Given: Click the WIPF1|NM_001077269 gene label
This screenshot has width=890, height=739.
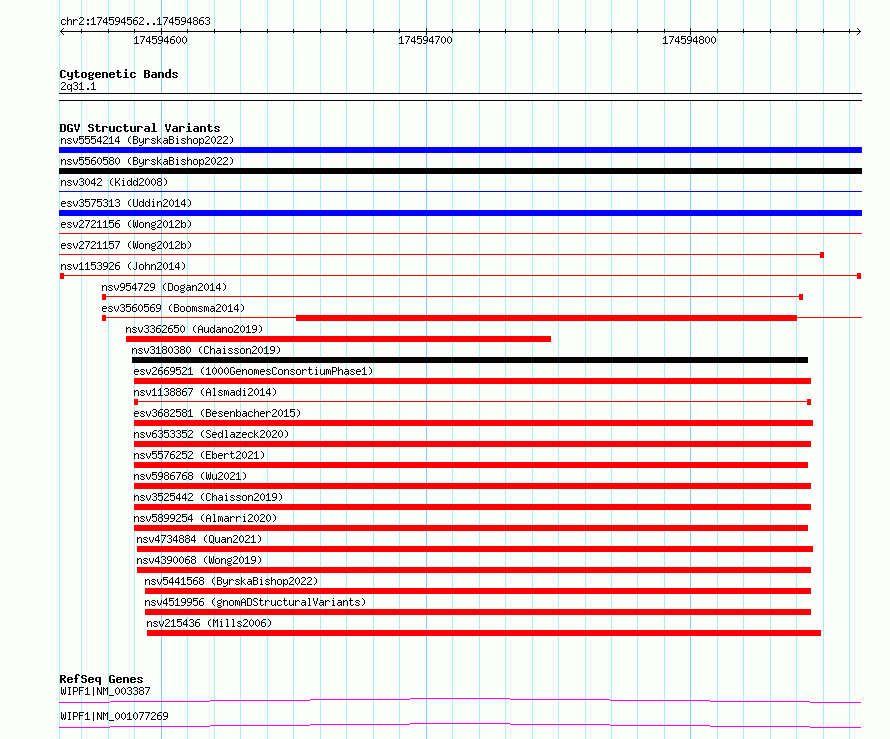Looking at the screenshot, I should (114, 716).
